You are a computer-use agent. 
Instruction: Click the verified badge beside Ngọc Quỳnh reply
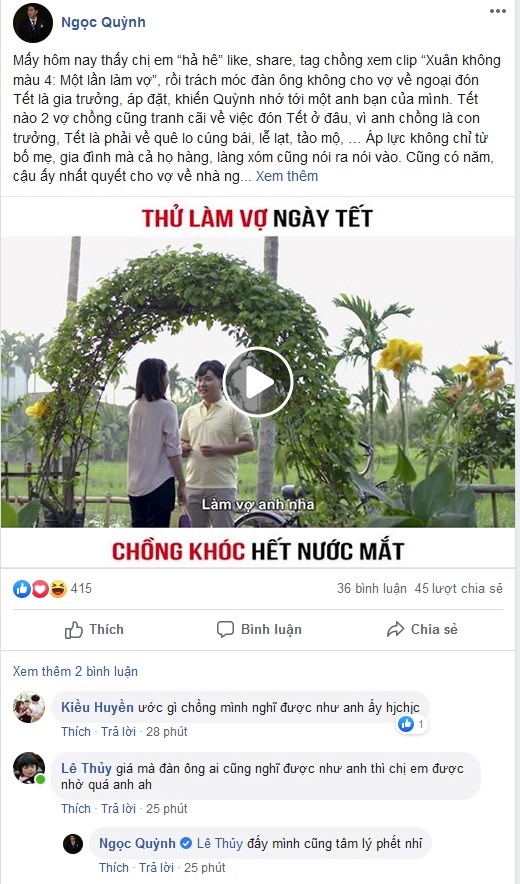click(186, 843)
